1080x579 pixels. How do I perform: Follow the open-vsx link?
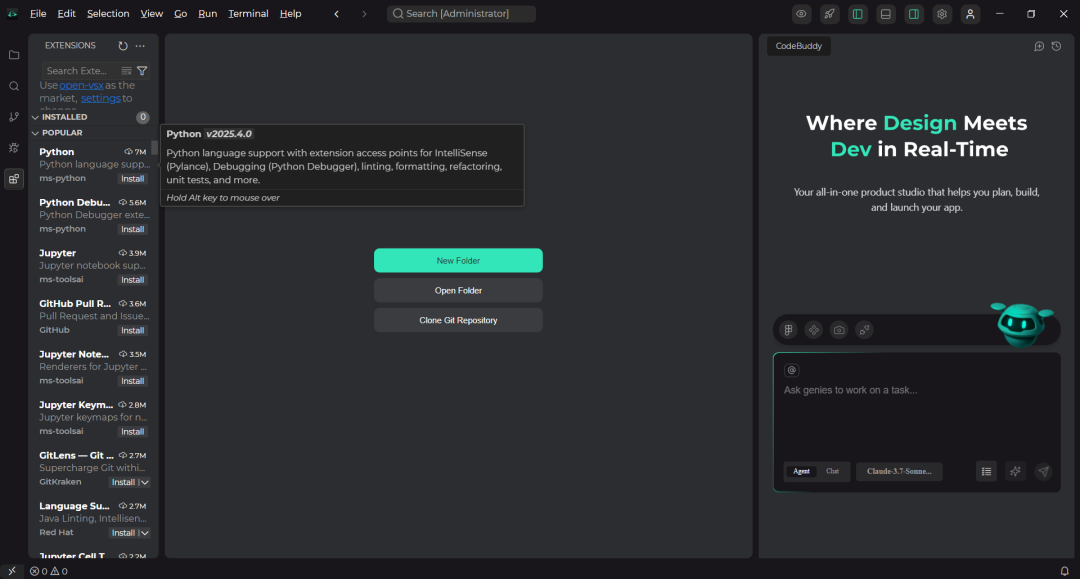[81, 85]
